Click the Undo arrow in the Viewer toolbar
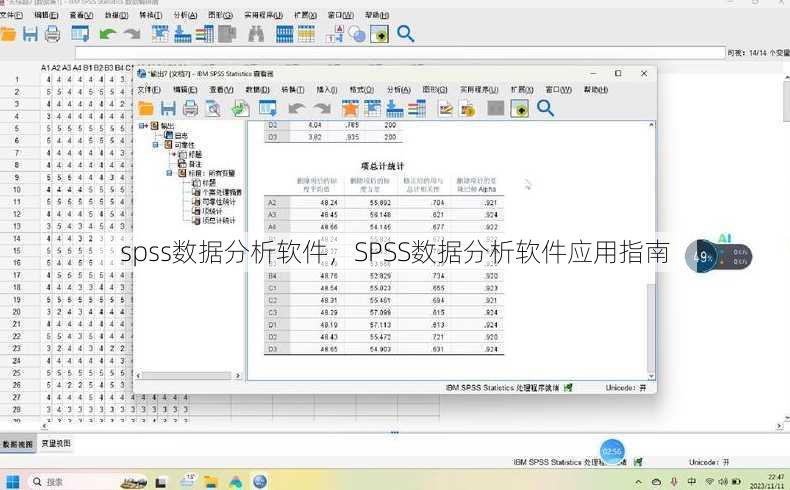 click(x=297, y=108)
